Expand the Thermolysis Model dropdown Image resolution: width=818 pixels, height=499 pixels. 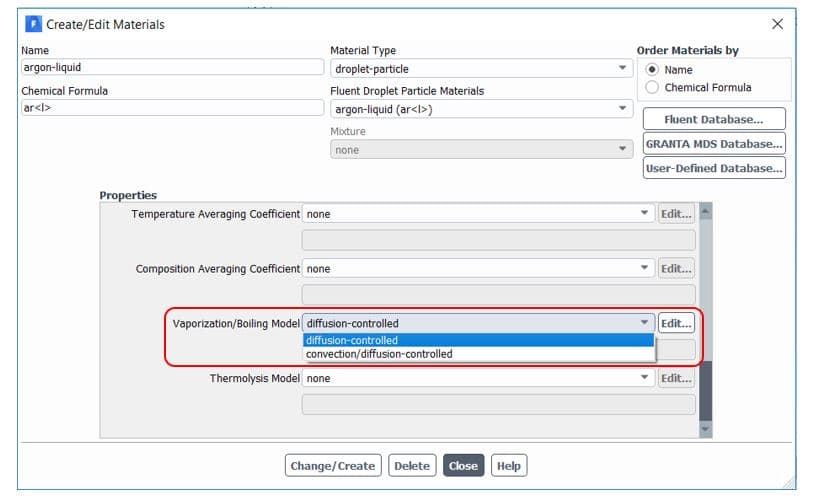478,379
